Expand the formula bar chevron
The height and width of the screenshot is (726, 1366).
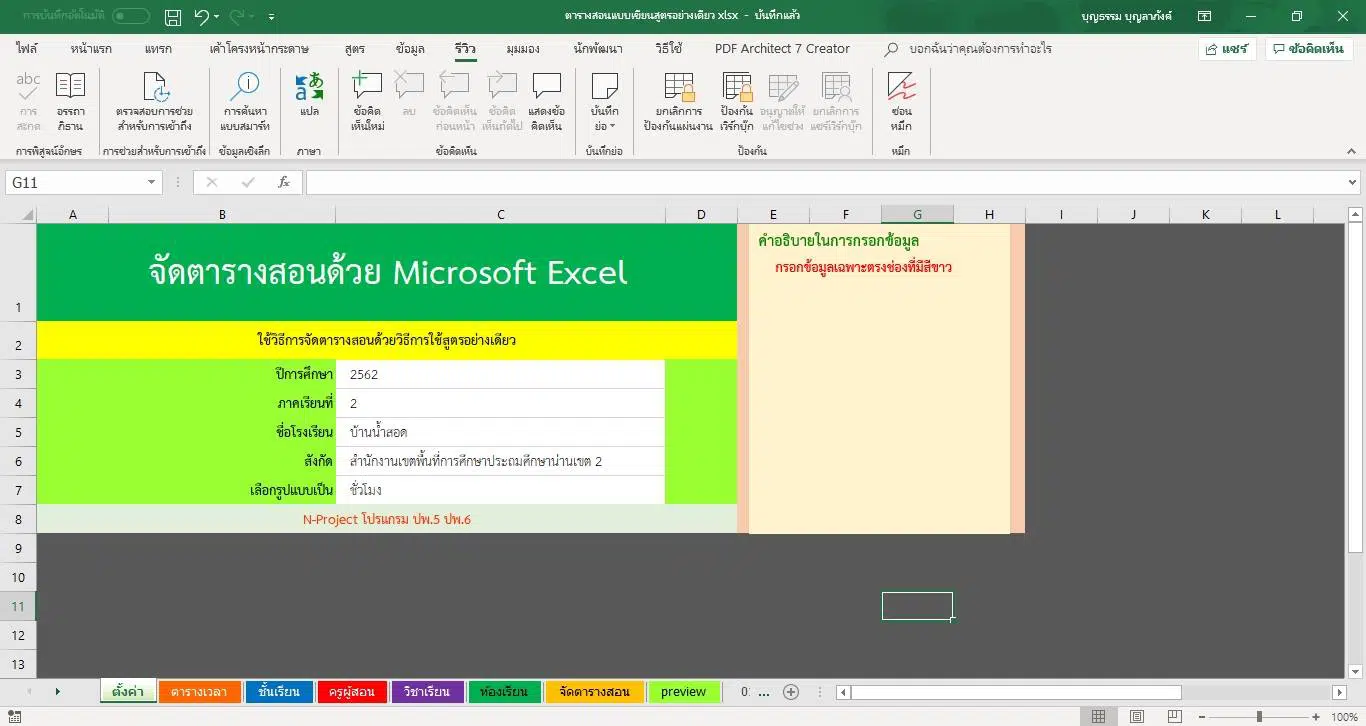(1353, 182)
